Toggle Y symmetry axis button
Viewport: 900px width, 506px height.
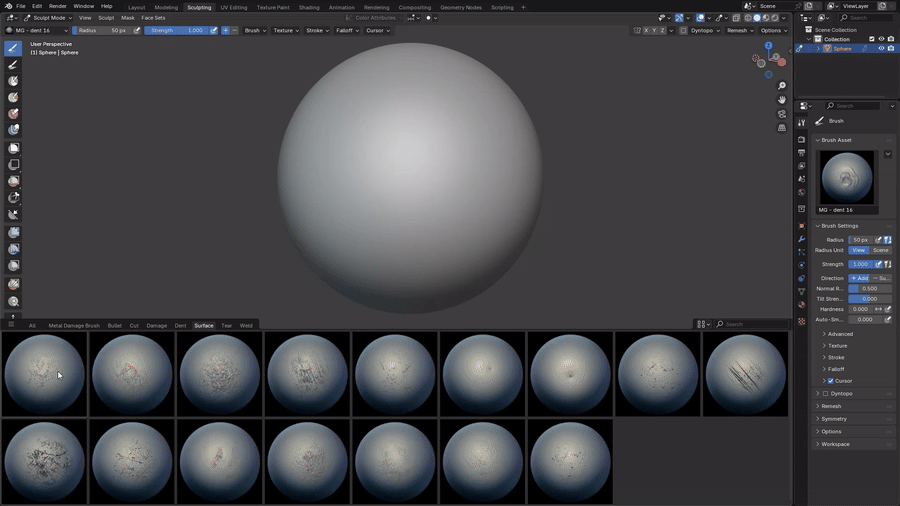click(x=654, y=30)
